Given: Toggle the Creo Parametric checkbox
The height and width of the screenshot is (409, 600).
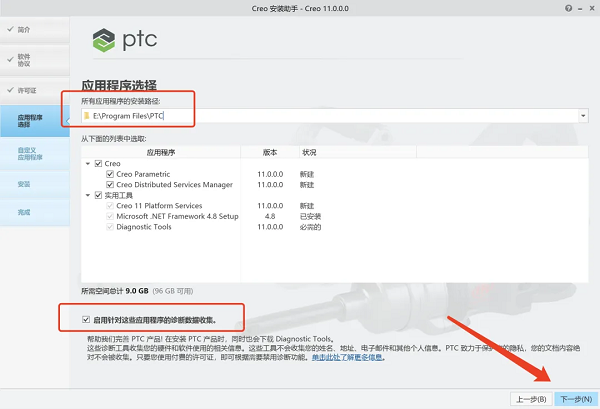Looking at the screenshot, I should 110,174.
